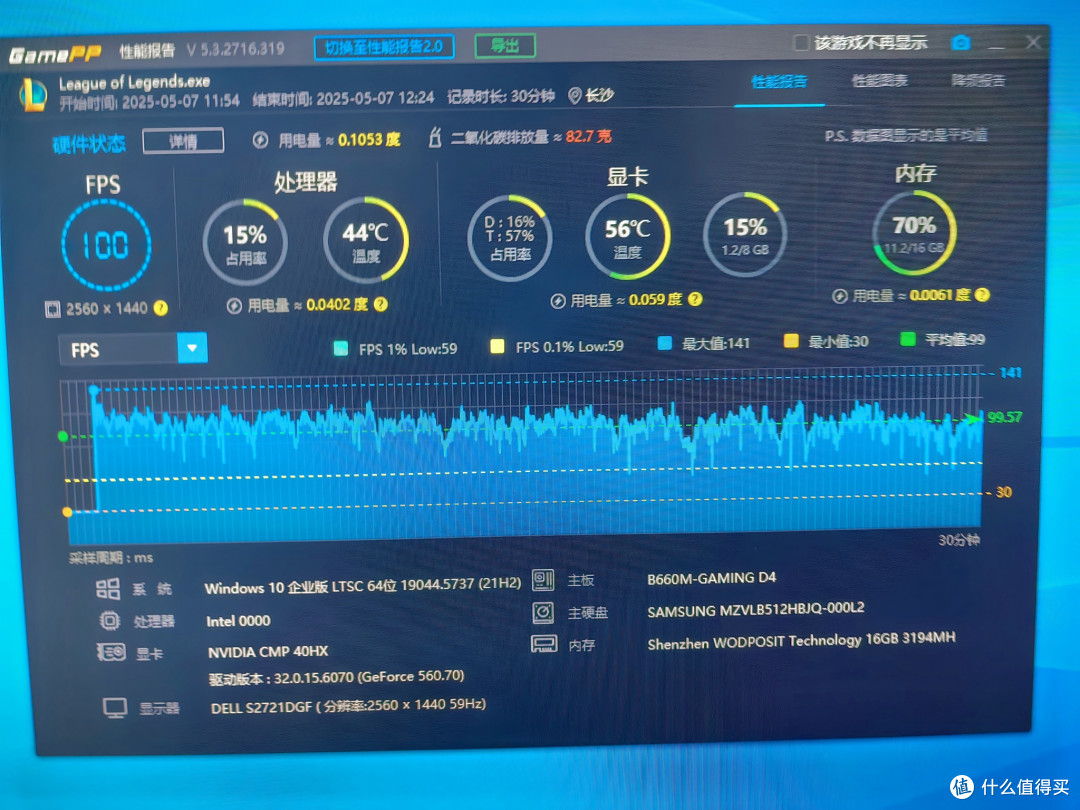Screen dimensions: 1080x810
Task: Click the 99.57 average chart marker
Action: [x=1004, y=417]
